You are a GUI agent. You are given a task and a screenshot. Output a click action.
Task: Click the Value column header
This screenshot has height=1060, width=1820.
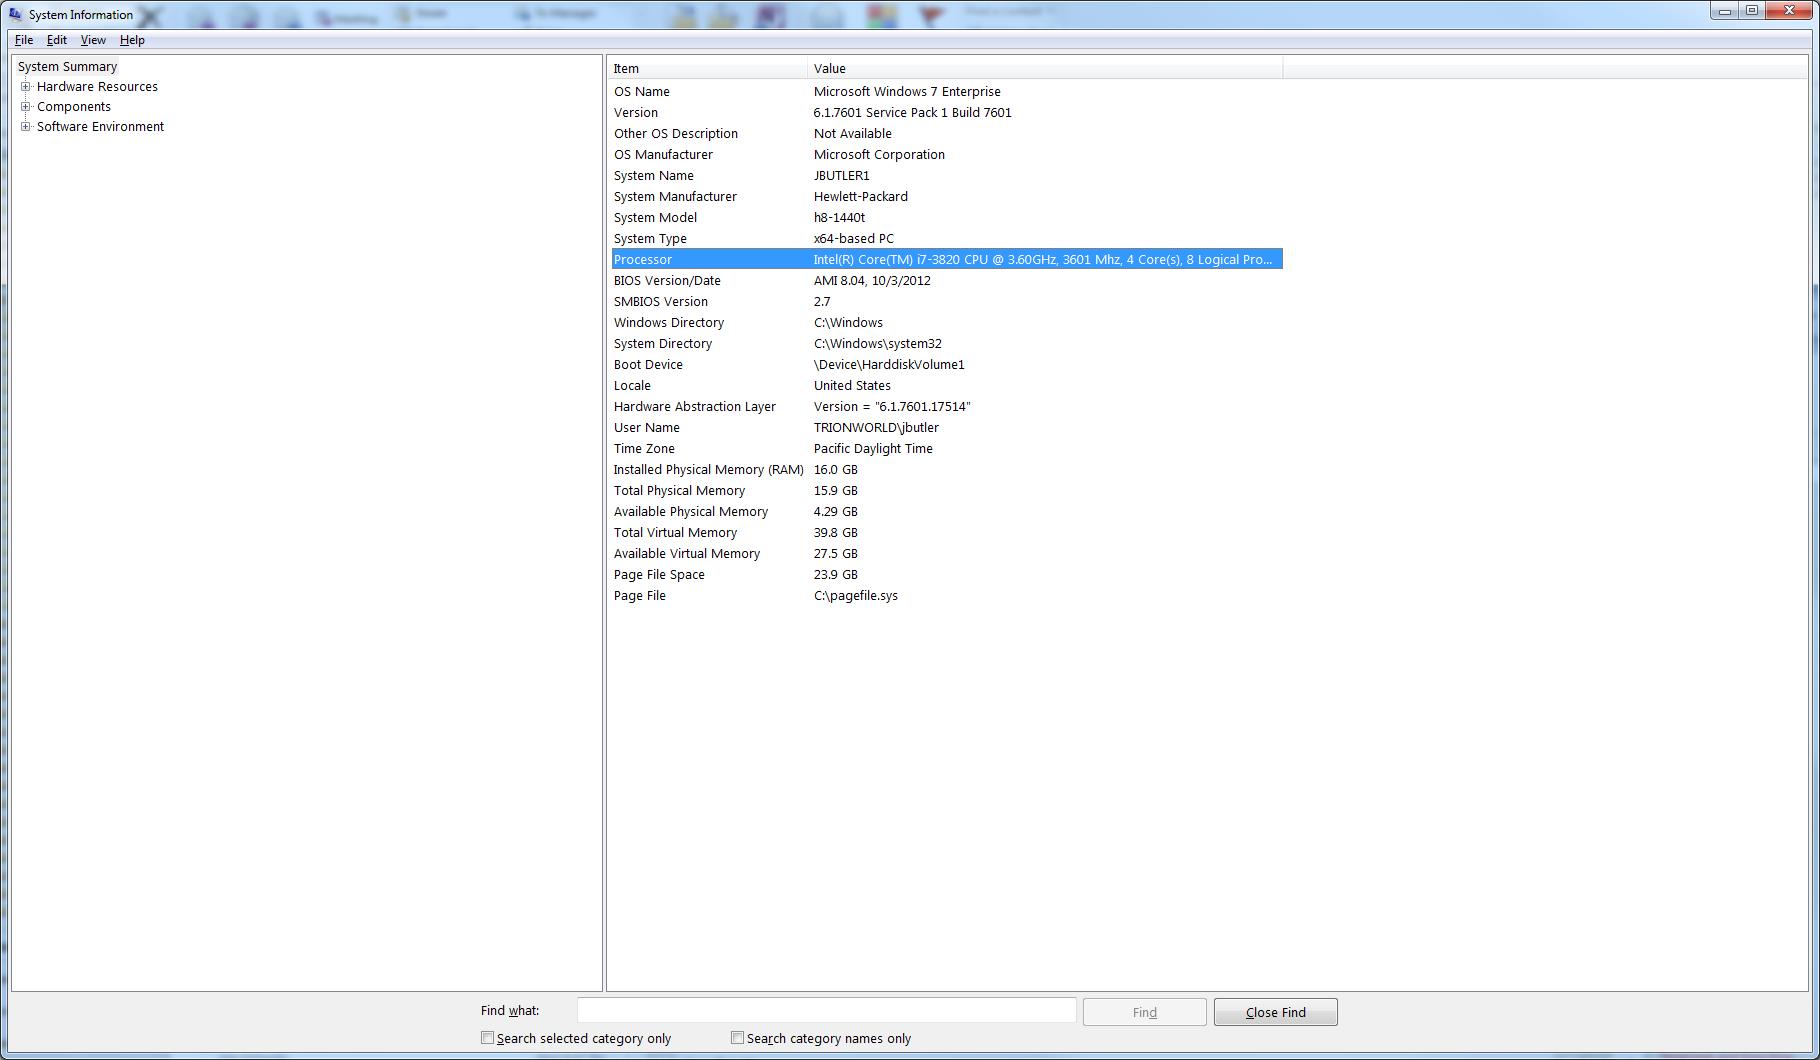(1044, 68)
